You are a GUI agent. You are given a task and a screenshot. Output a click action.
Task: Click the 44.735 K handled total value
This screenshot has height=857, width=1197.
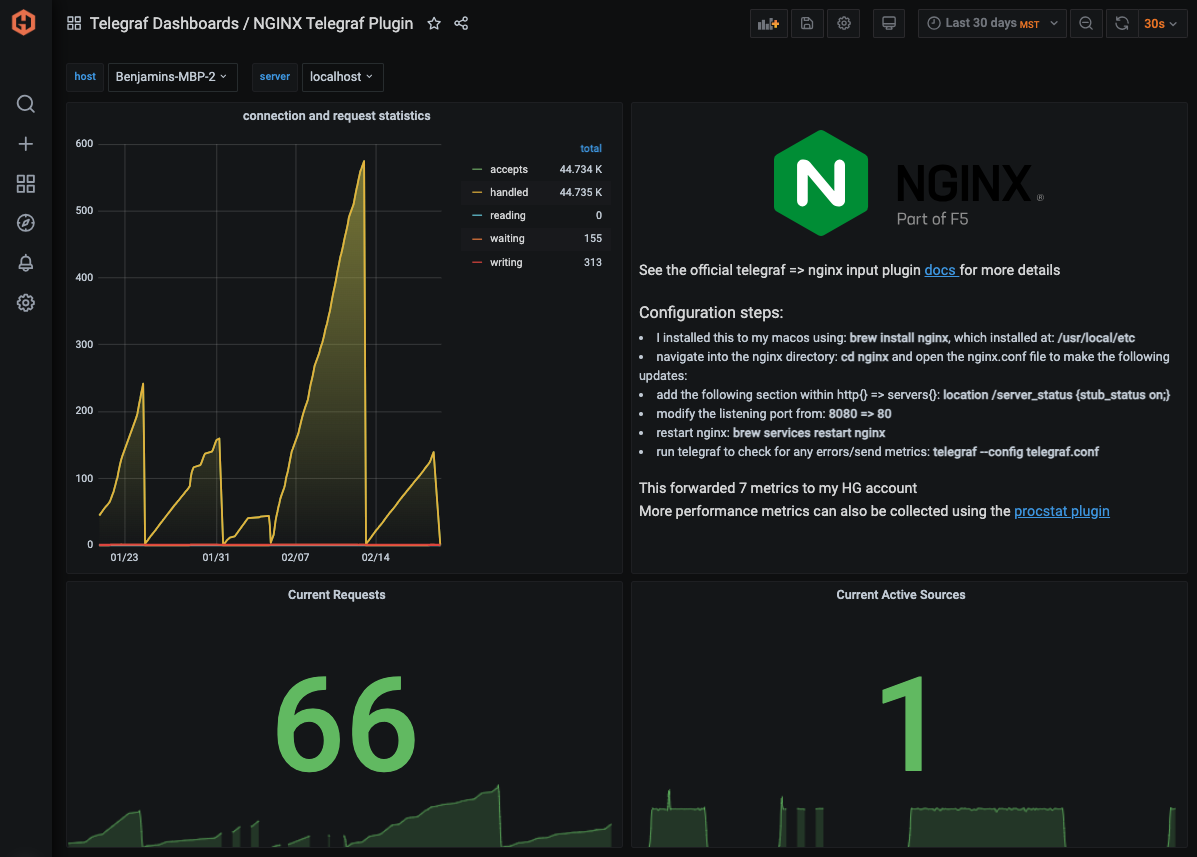click(x=580, y=192)
